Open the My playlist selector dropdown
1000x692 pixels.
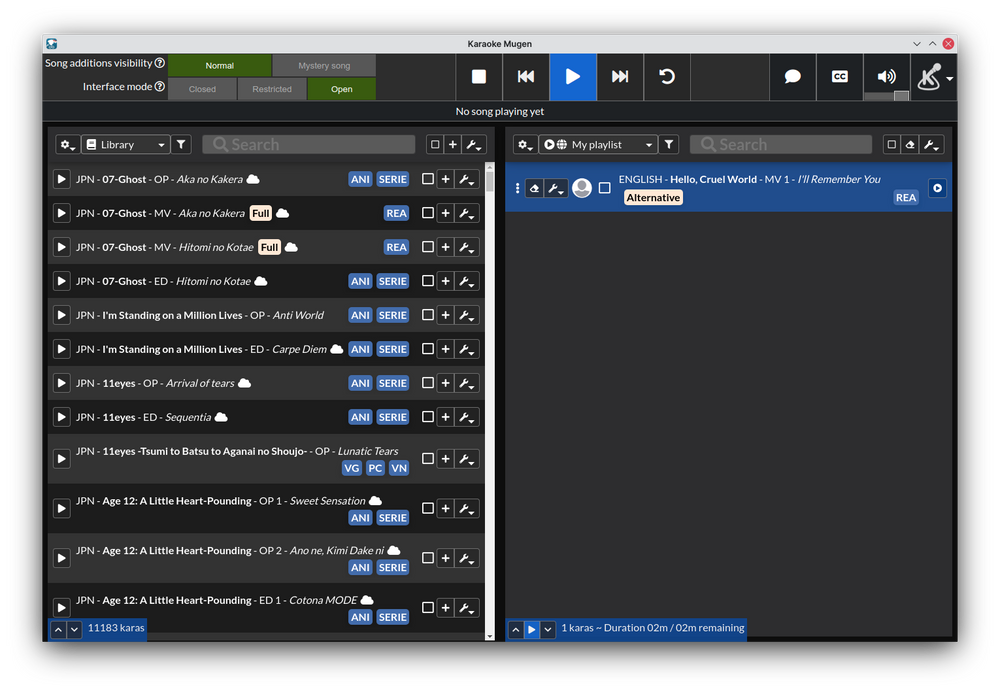tap(598, 145)
